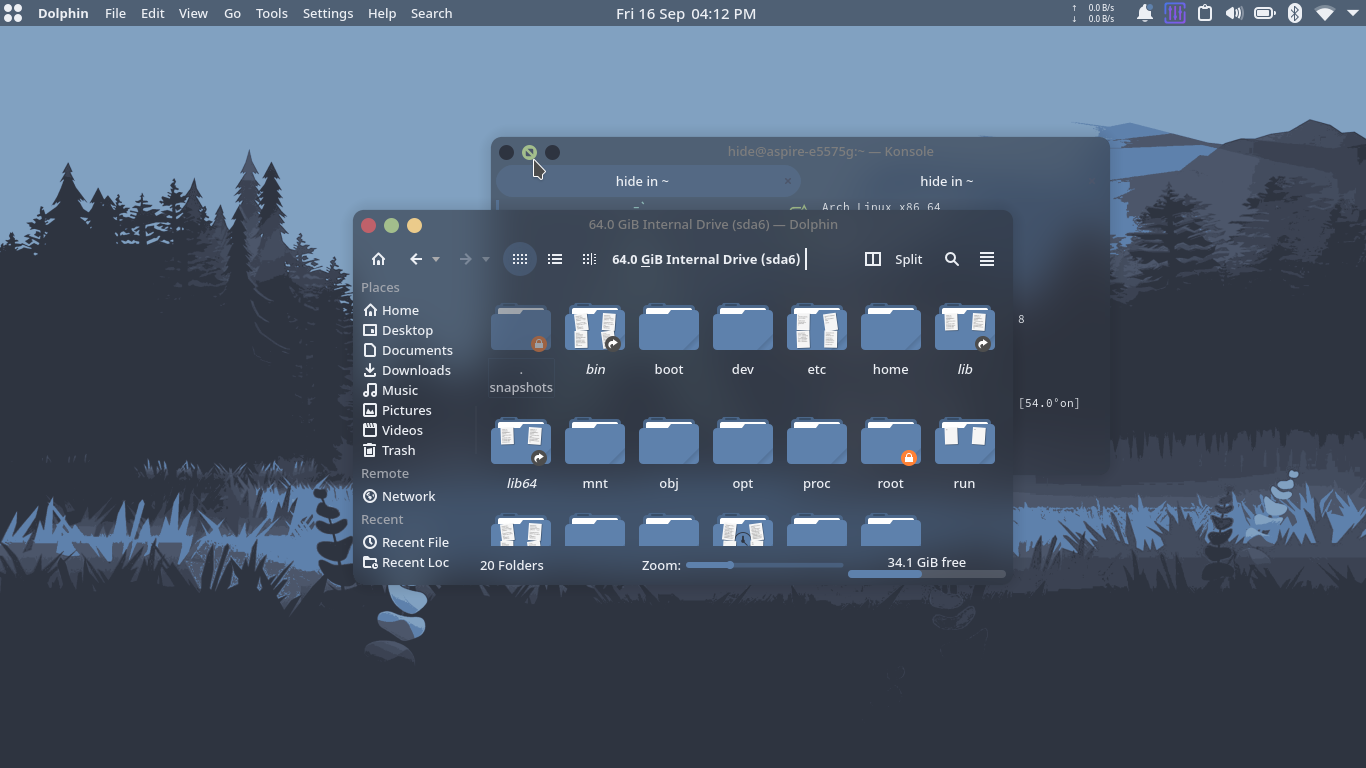
Task: Expand the forward-navigation history dropdown
Action: coord(487,259)
